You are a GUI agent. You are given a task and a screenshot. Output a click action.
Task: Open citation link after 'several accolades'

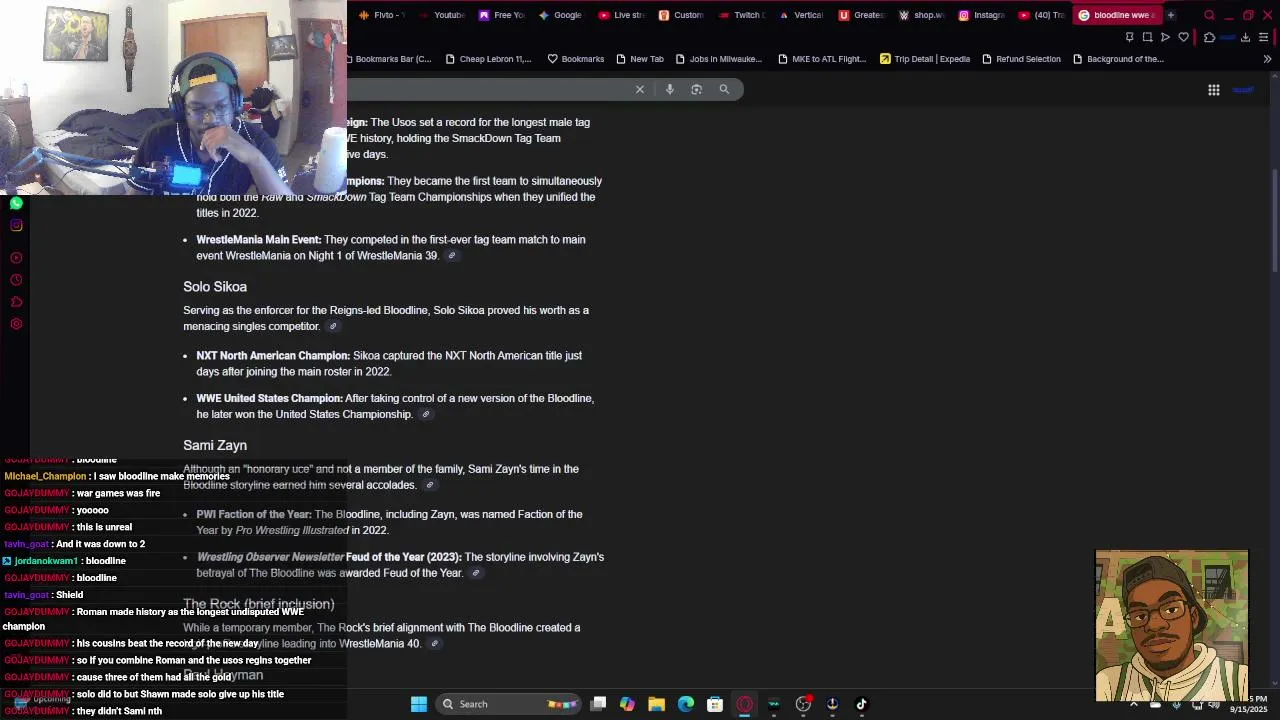click(x=429, y=486)
